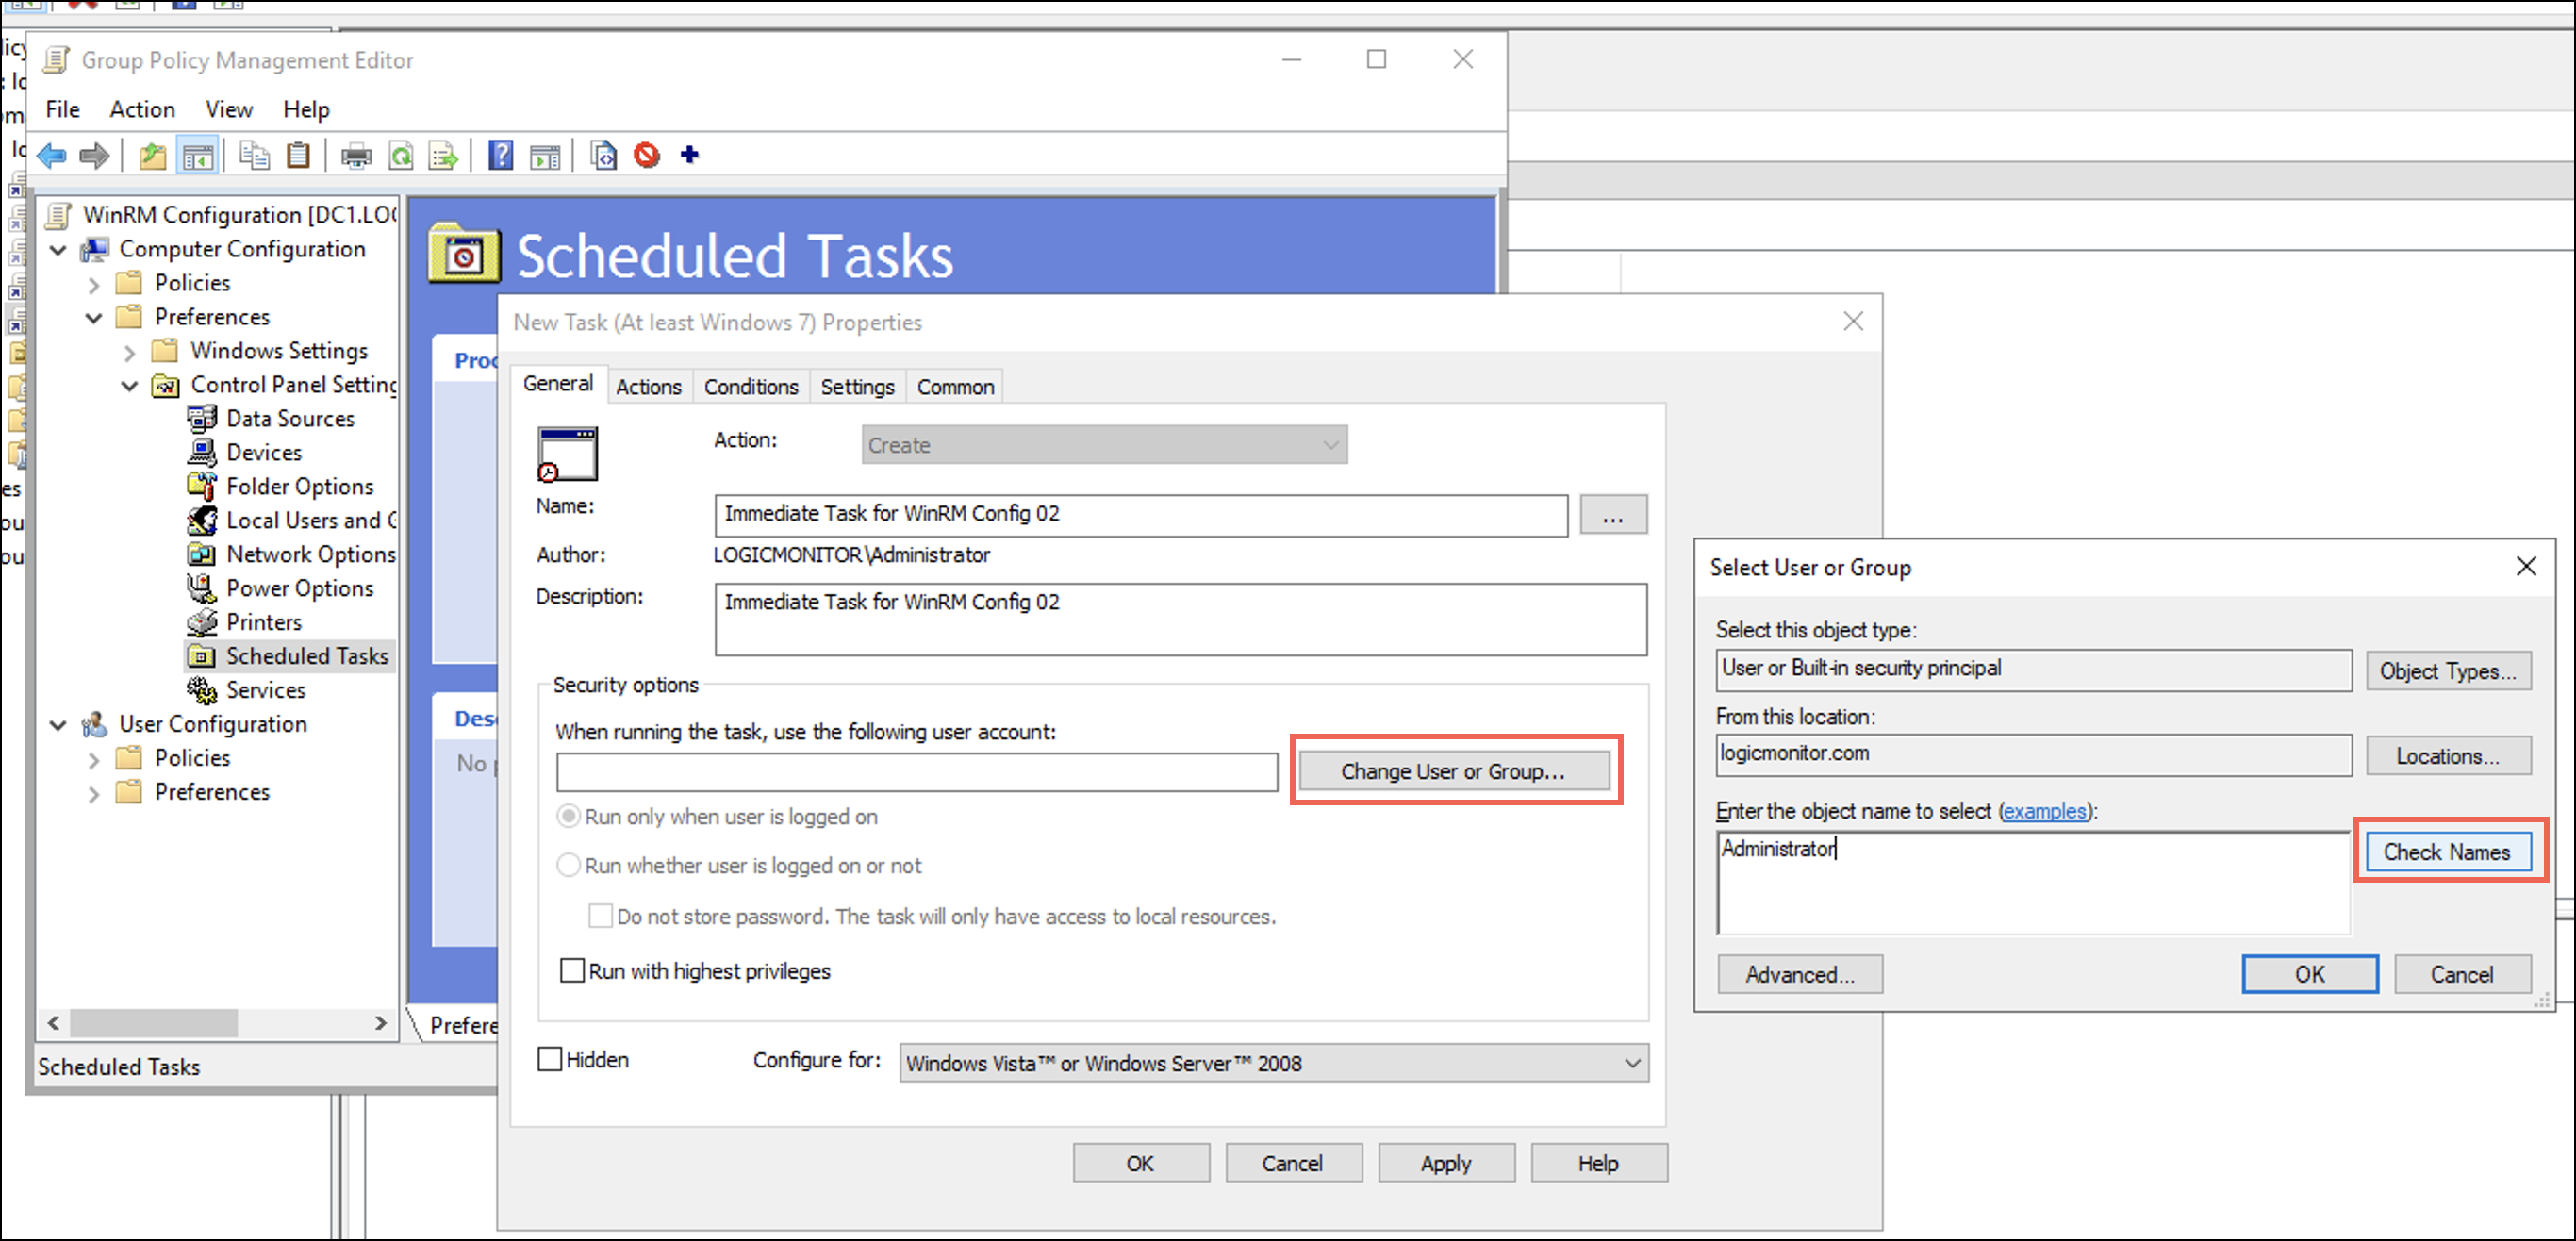Open the Help menu

(x=306, y=109)
